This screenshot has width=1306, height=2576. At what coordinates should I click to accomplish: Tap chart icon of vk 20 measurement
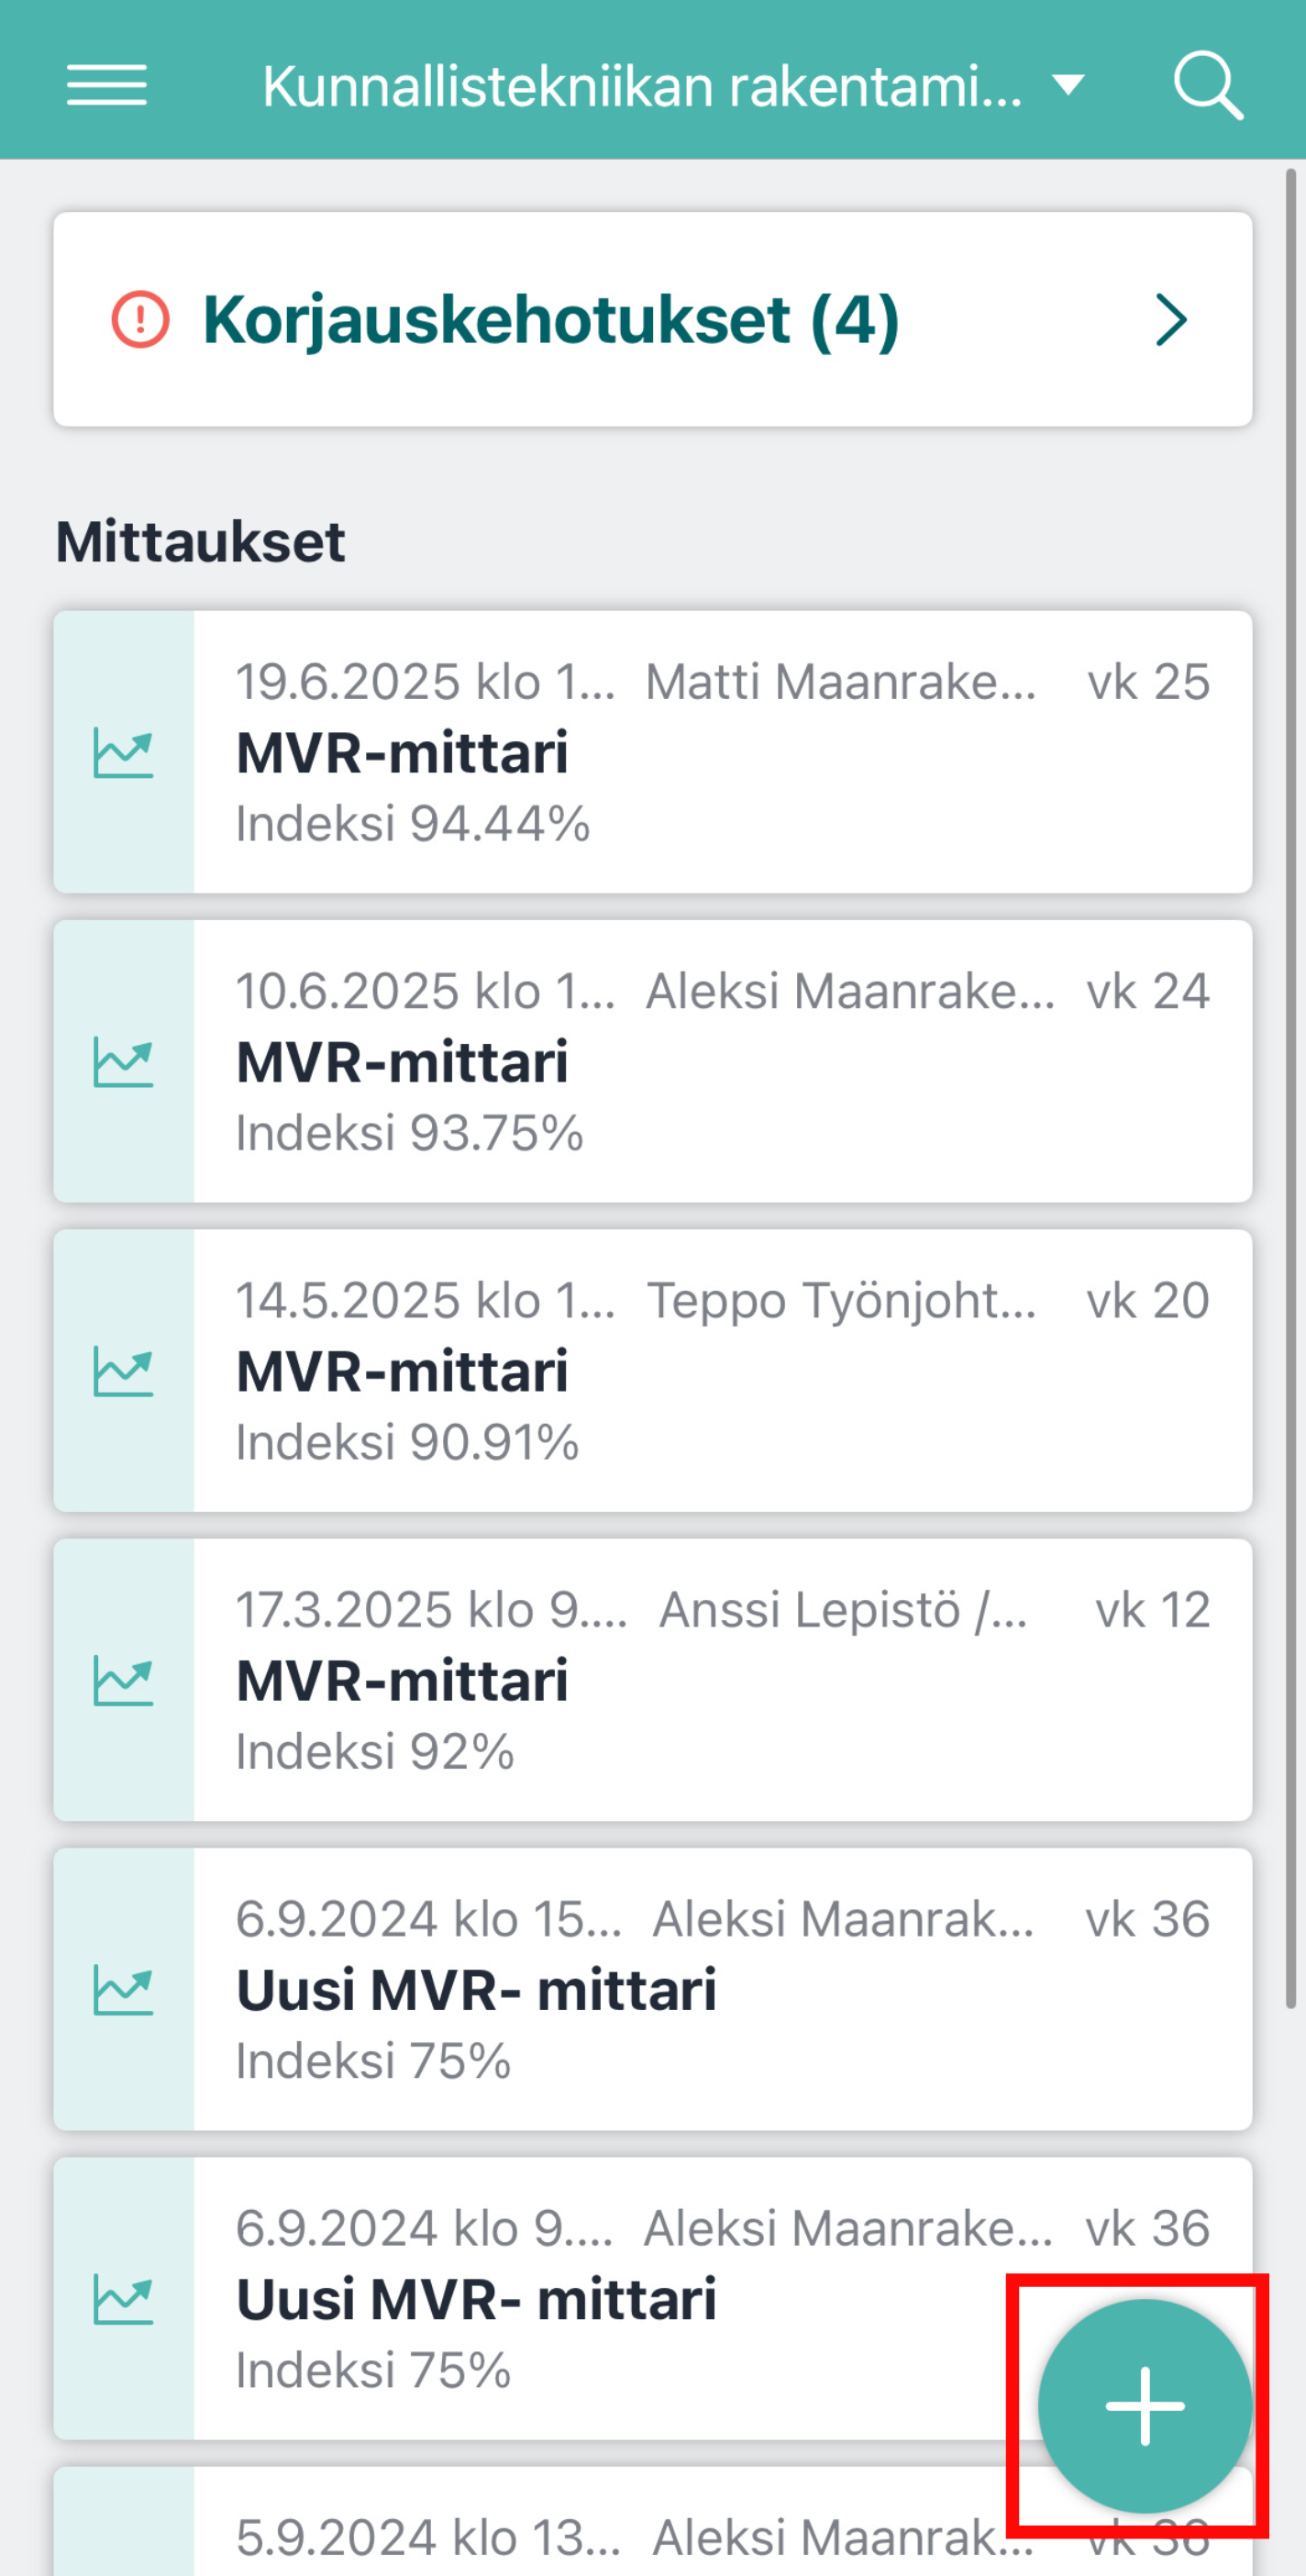[x=123, y=1371]
